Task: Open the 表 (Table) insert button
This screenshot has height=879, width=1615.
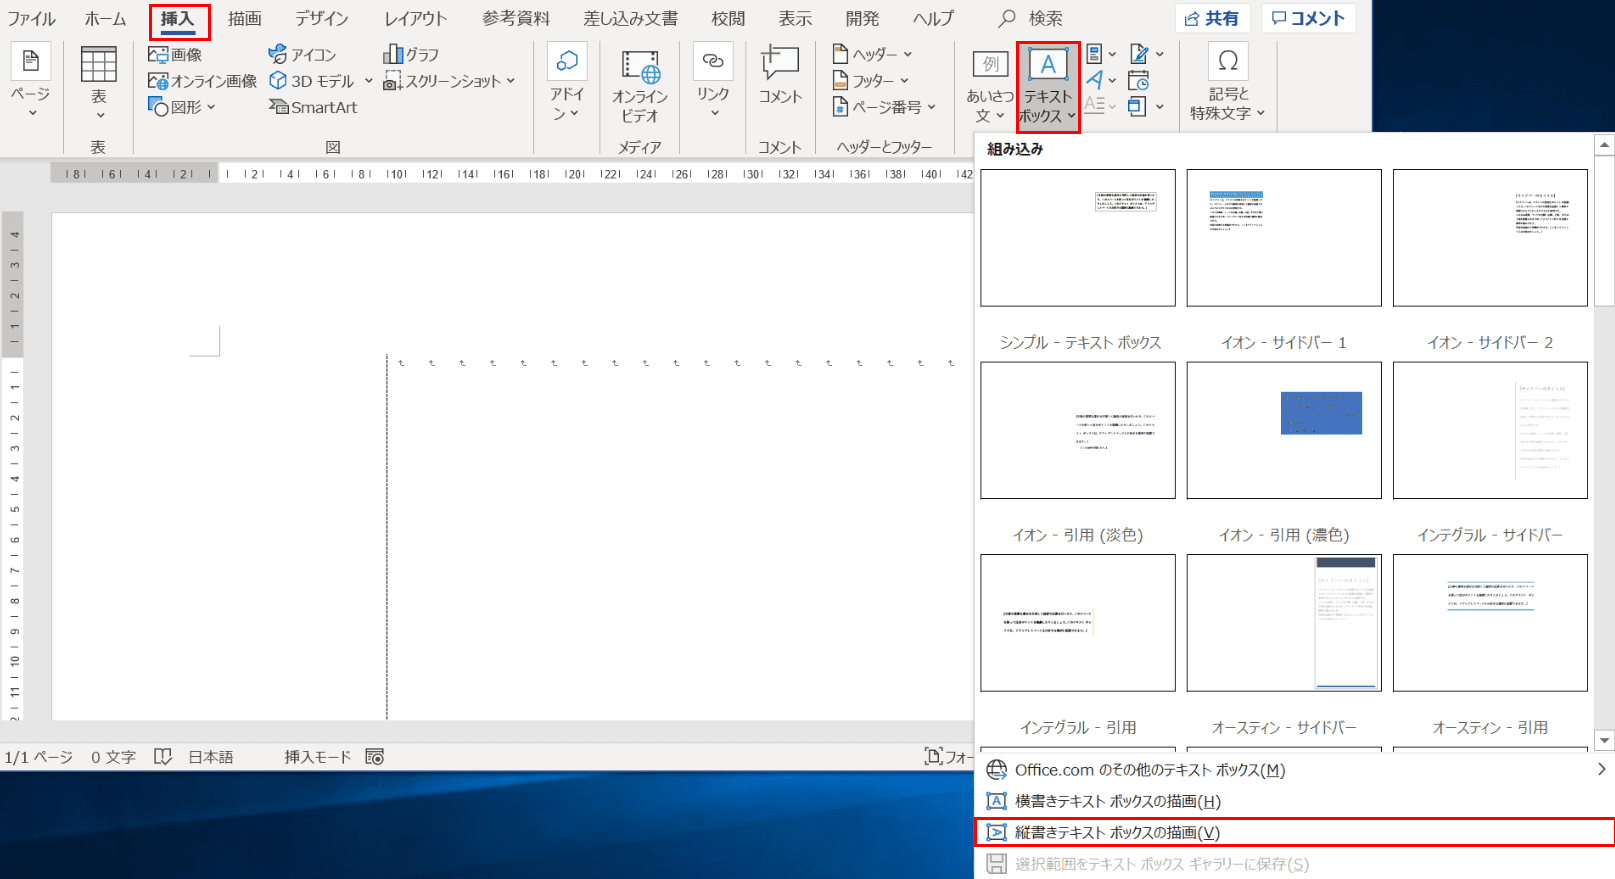Action: [x=98, y=84]
